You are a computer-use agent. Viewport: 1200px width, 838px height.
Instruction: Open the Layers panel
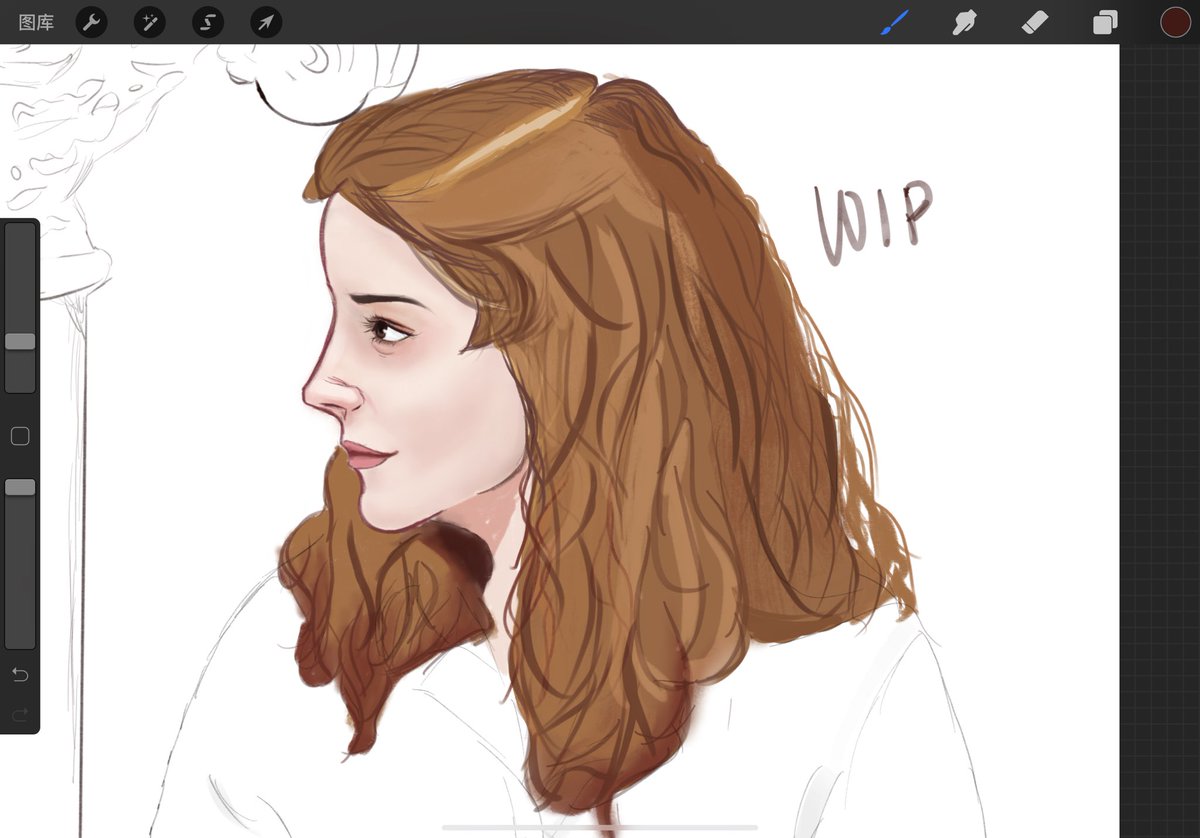point(1105,22)
